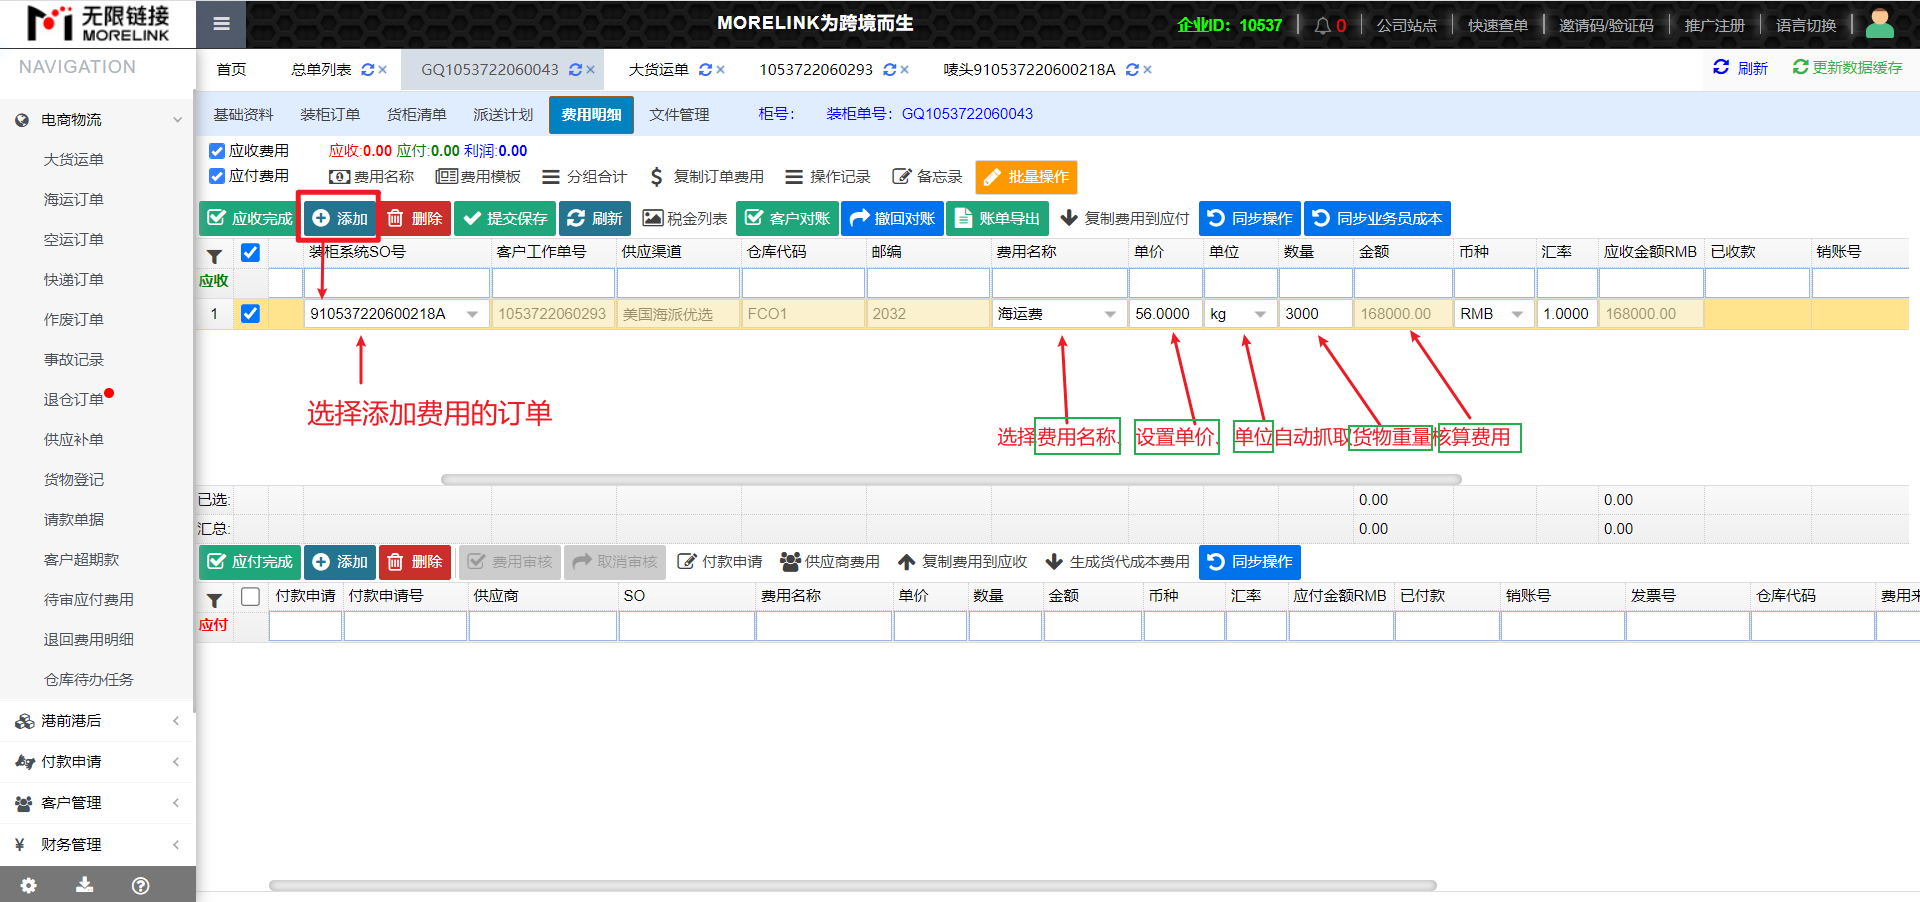Close the 唛头910537220600218A tab

point(1147,70)
